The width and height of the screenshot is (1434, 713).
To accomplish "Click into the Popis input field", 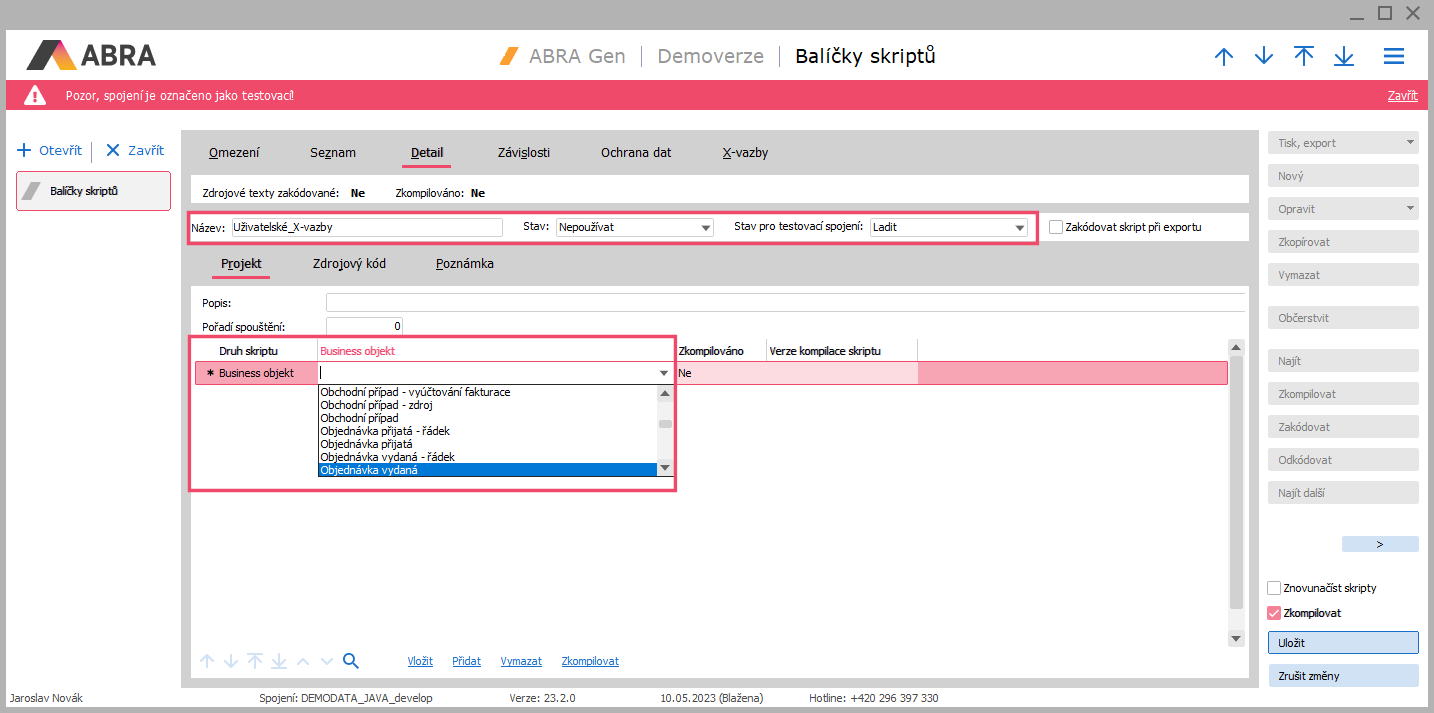I will [x=785, y=302].
